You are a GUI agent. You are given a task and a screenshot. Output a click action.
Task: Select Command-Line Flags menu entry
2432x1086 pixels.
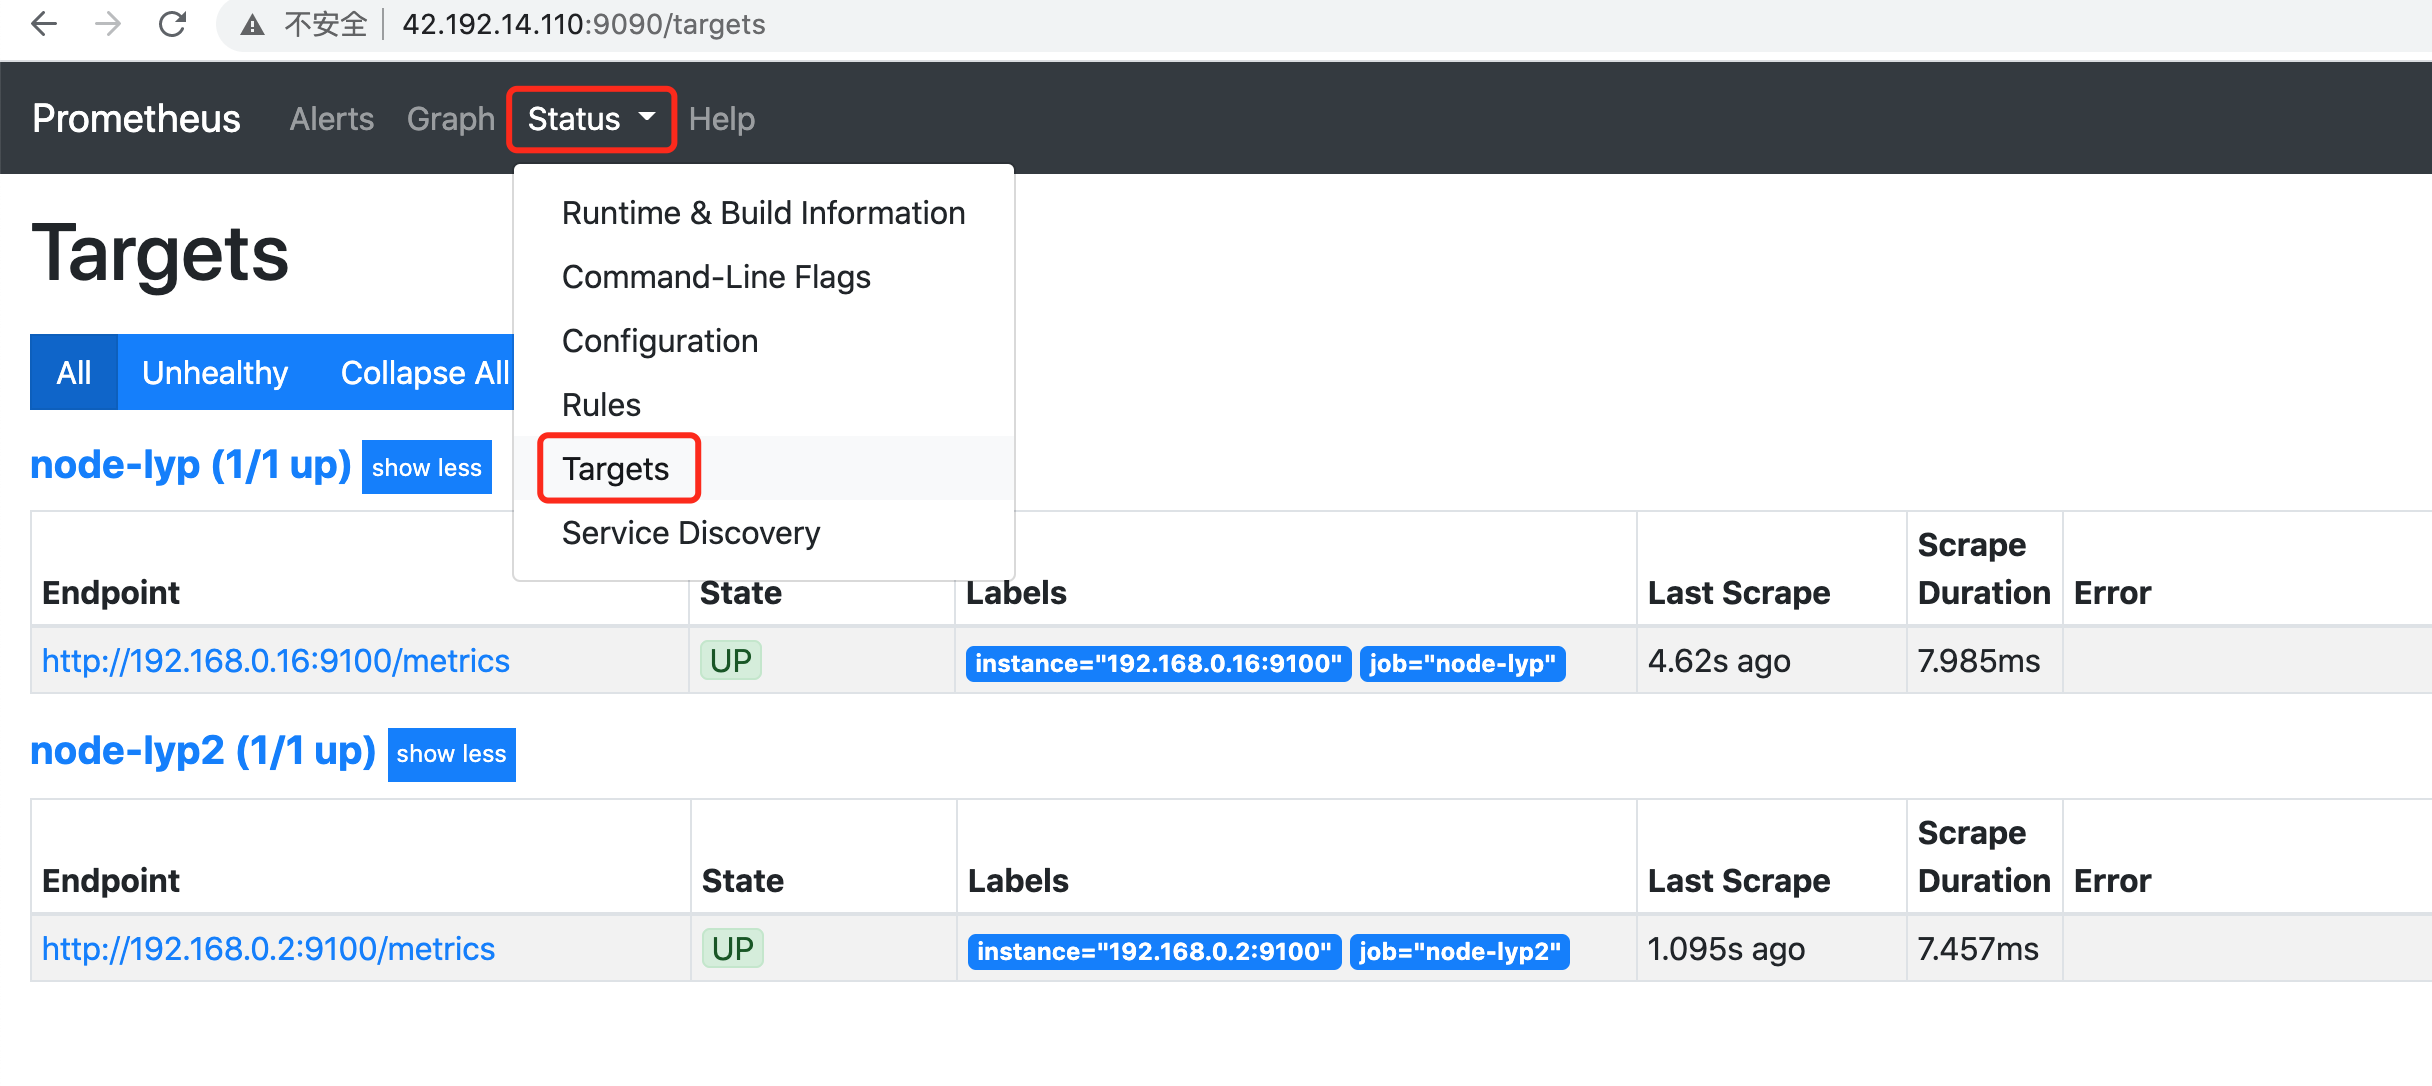[764, 277]
